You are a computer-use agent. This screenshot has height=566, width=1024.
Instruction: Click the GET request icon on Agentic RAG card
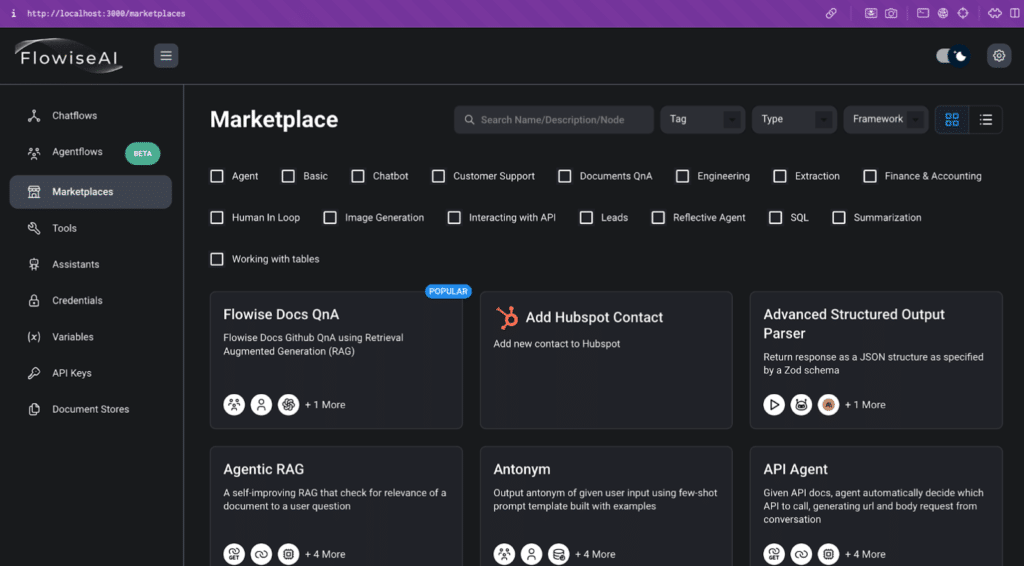point(234,554)
